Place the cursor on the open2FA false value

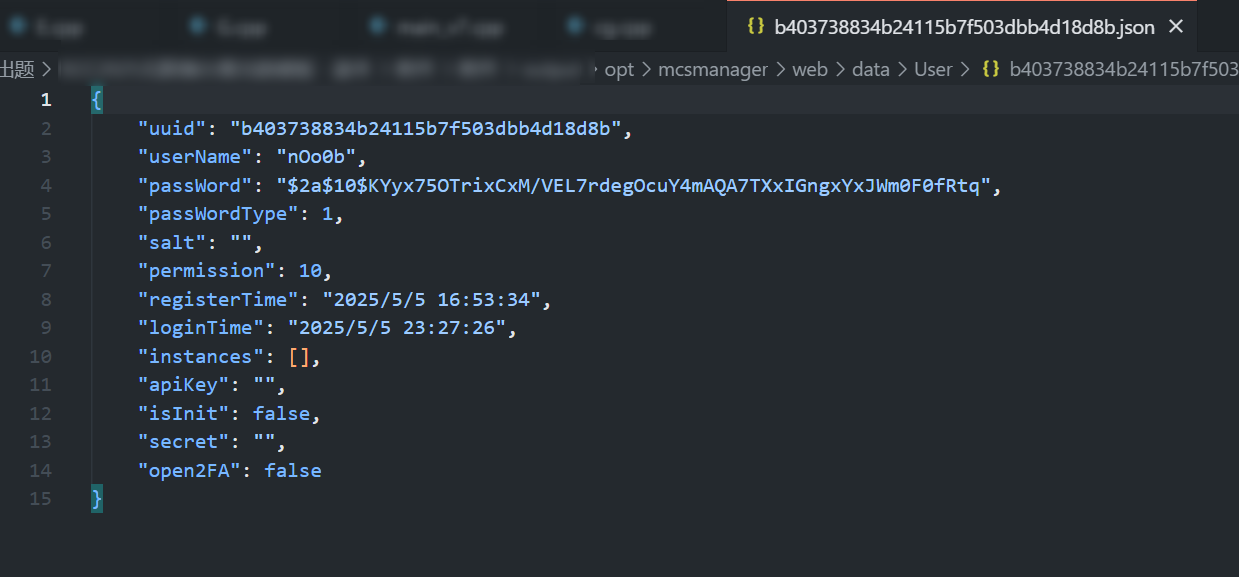[293, 470]
